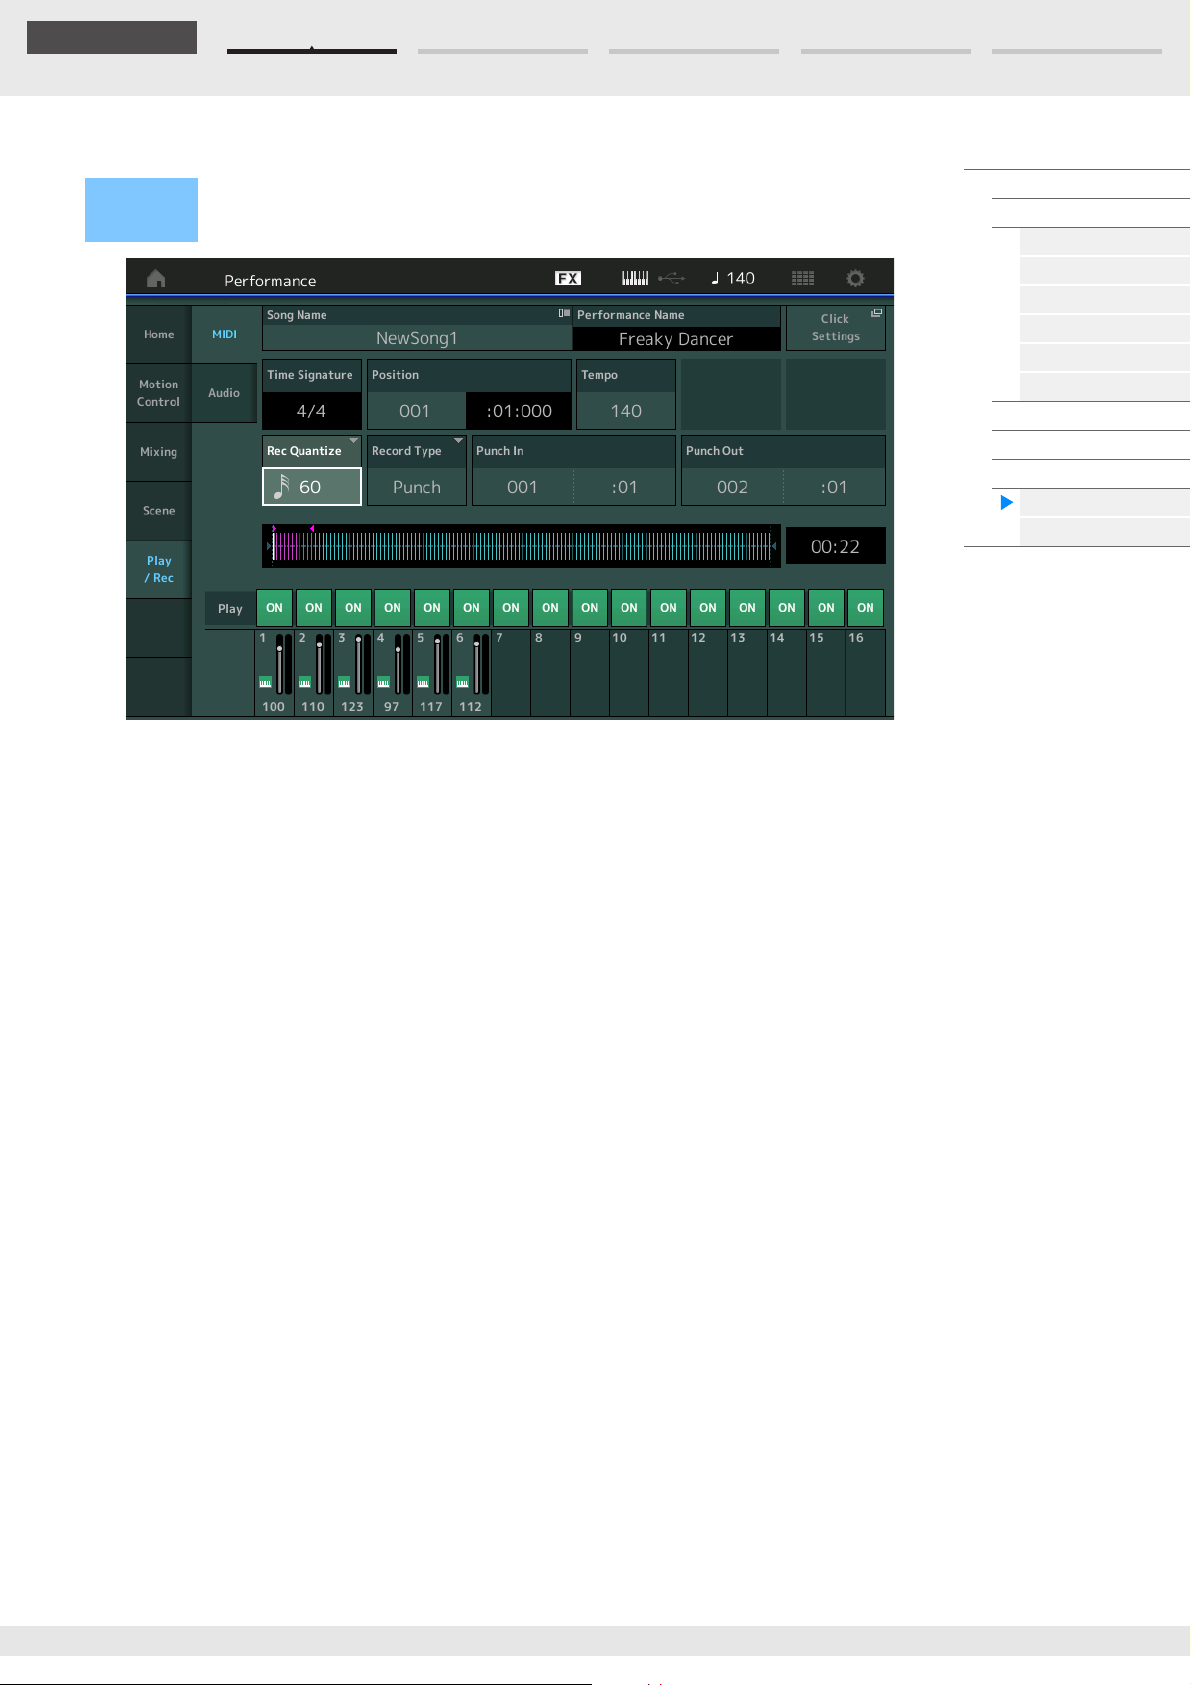Open the Punch record type selector
This screenshot has width=1191, height=1685.
417,487
